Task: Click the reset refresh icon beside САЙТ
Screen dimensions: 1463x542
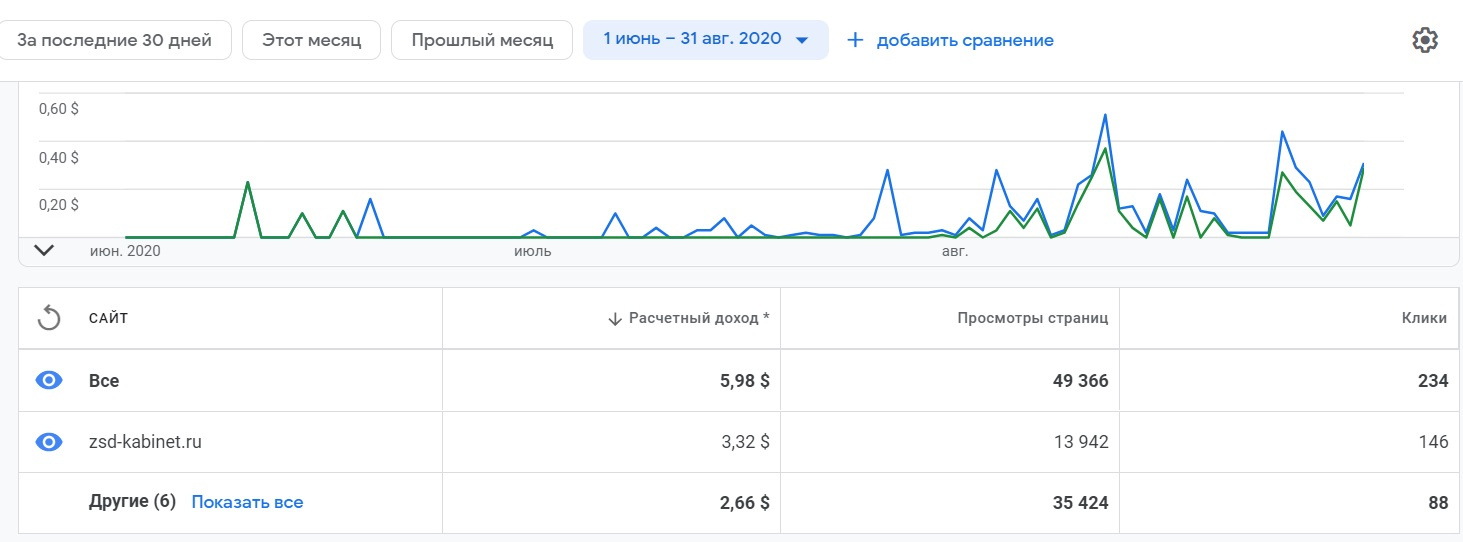Action: pyautogui.click(x=48, y=319)
